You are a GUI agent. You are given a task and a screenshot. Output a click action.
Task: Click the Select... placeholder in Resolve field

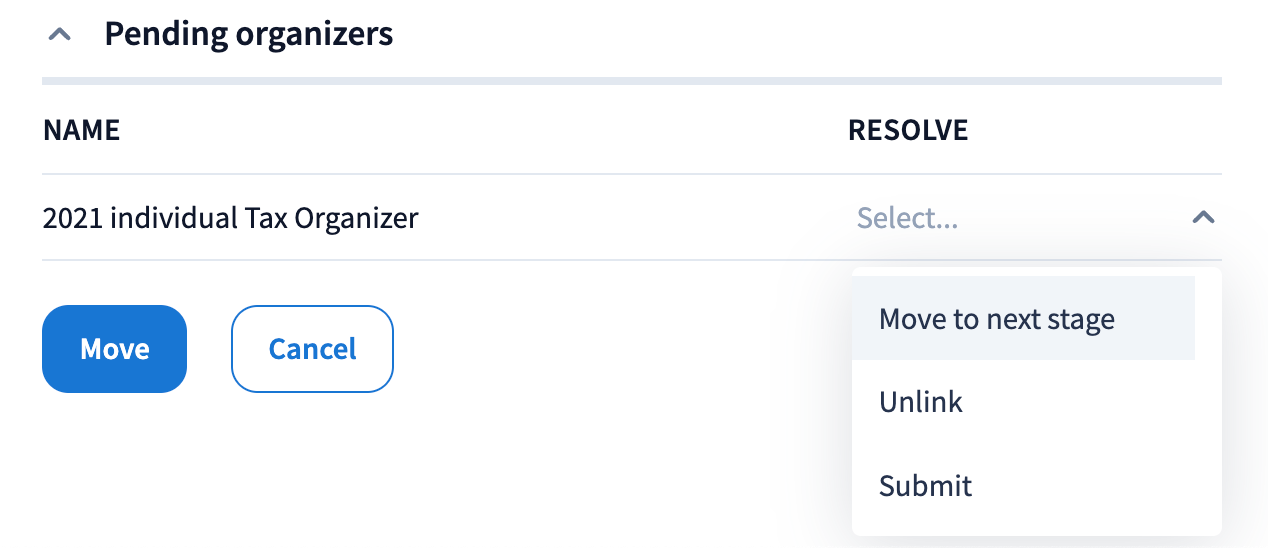[907, 218]
